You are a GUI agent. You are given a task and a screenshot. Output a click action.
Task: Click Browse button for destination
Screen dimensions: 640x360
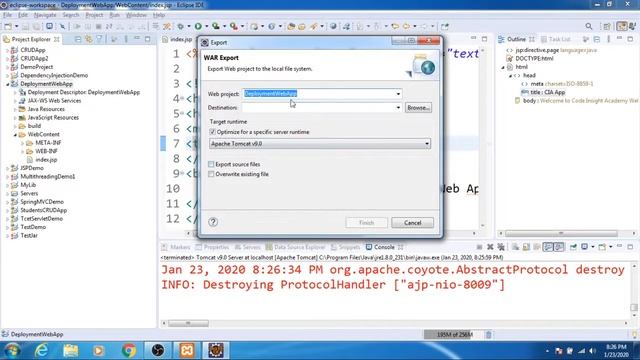coord(418,108)
